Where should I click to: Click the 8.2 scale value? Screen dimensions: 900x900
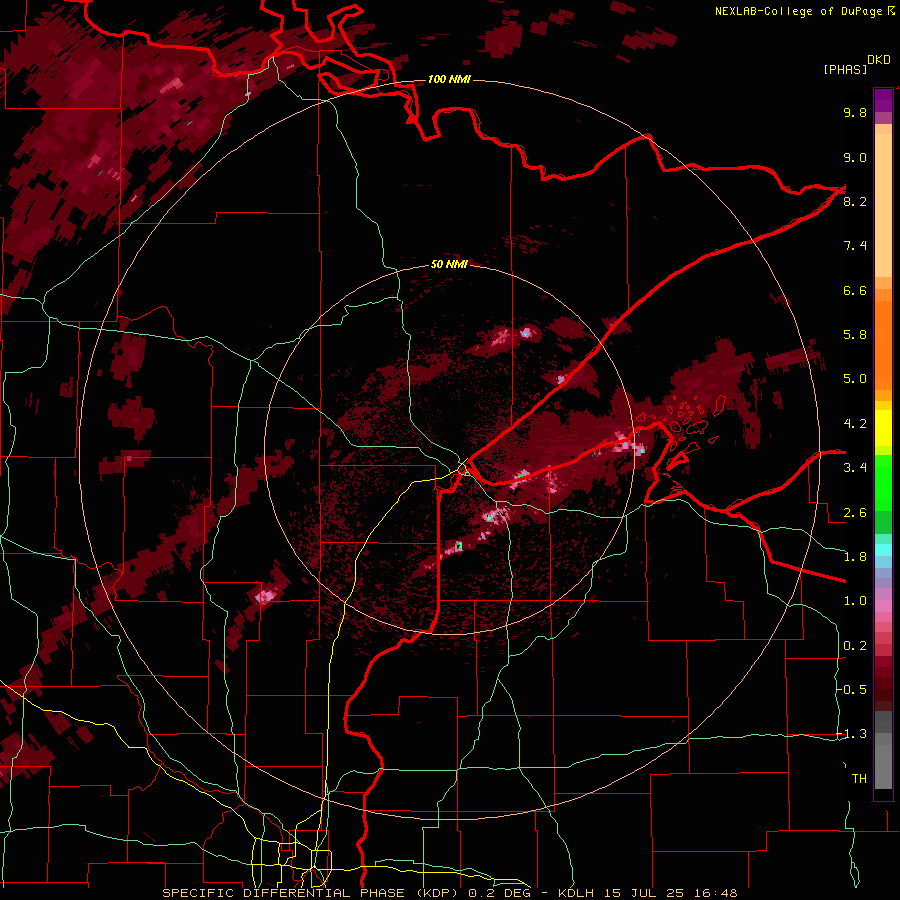855,201
